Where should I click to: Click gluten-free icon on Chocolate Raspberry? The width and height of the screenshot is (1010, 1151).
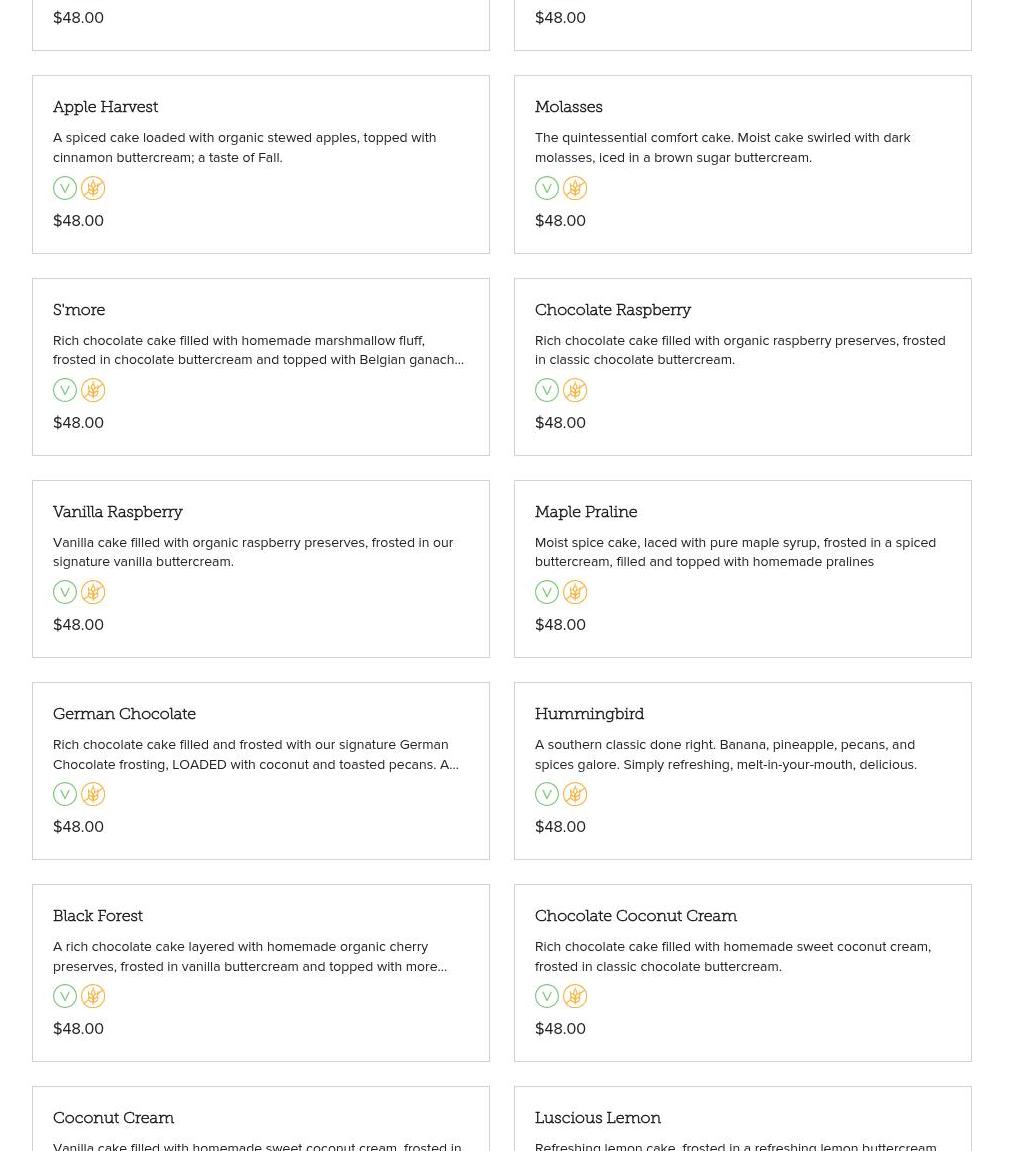(575, 390)
